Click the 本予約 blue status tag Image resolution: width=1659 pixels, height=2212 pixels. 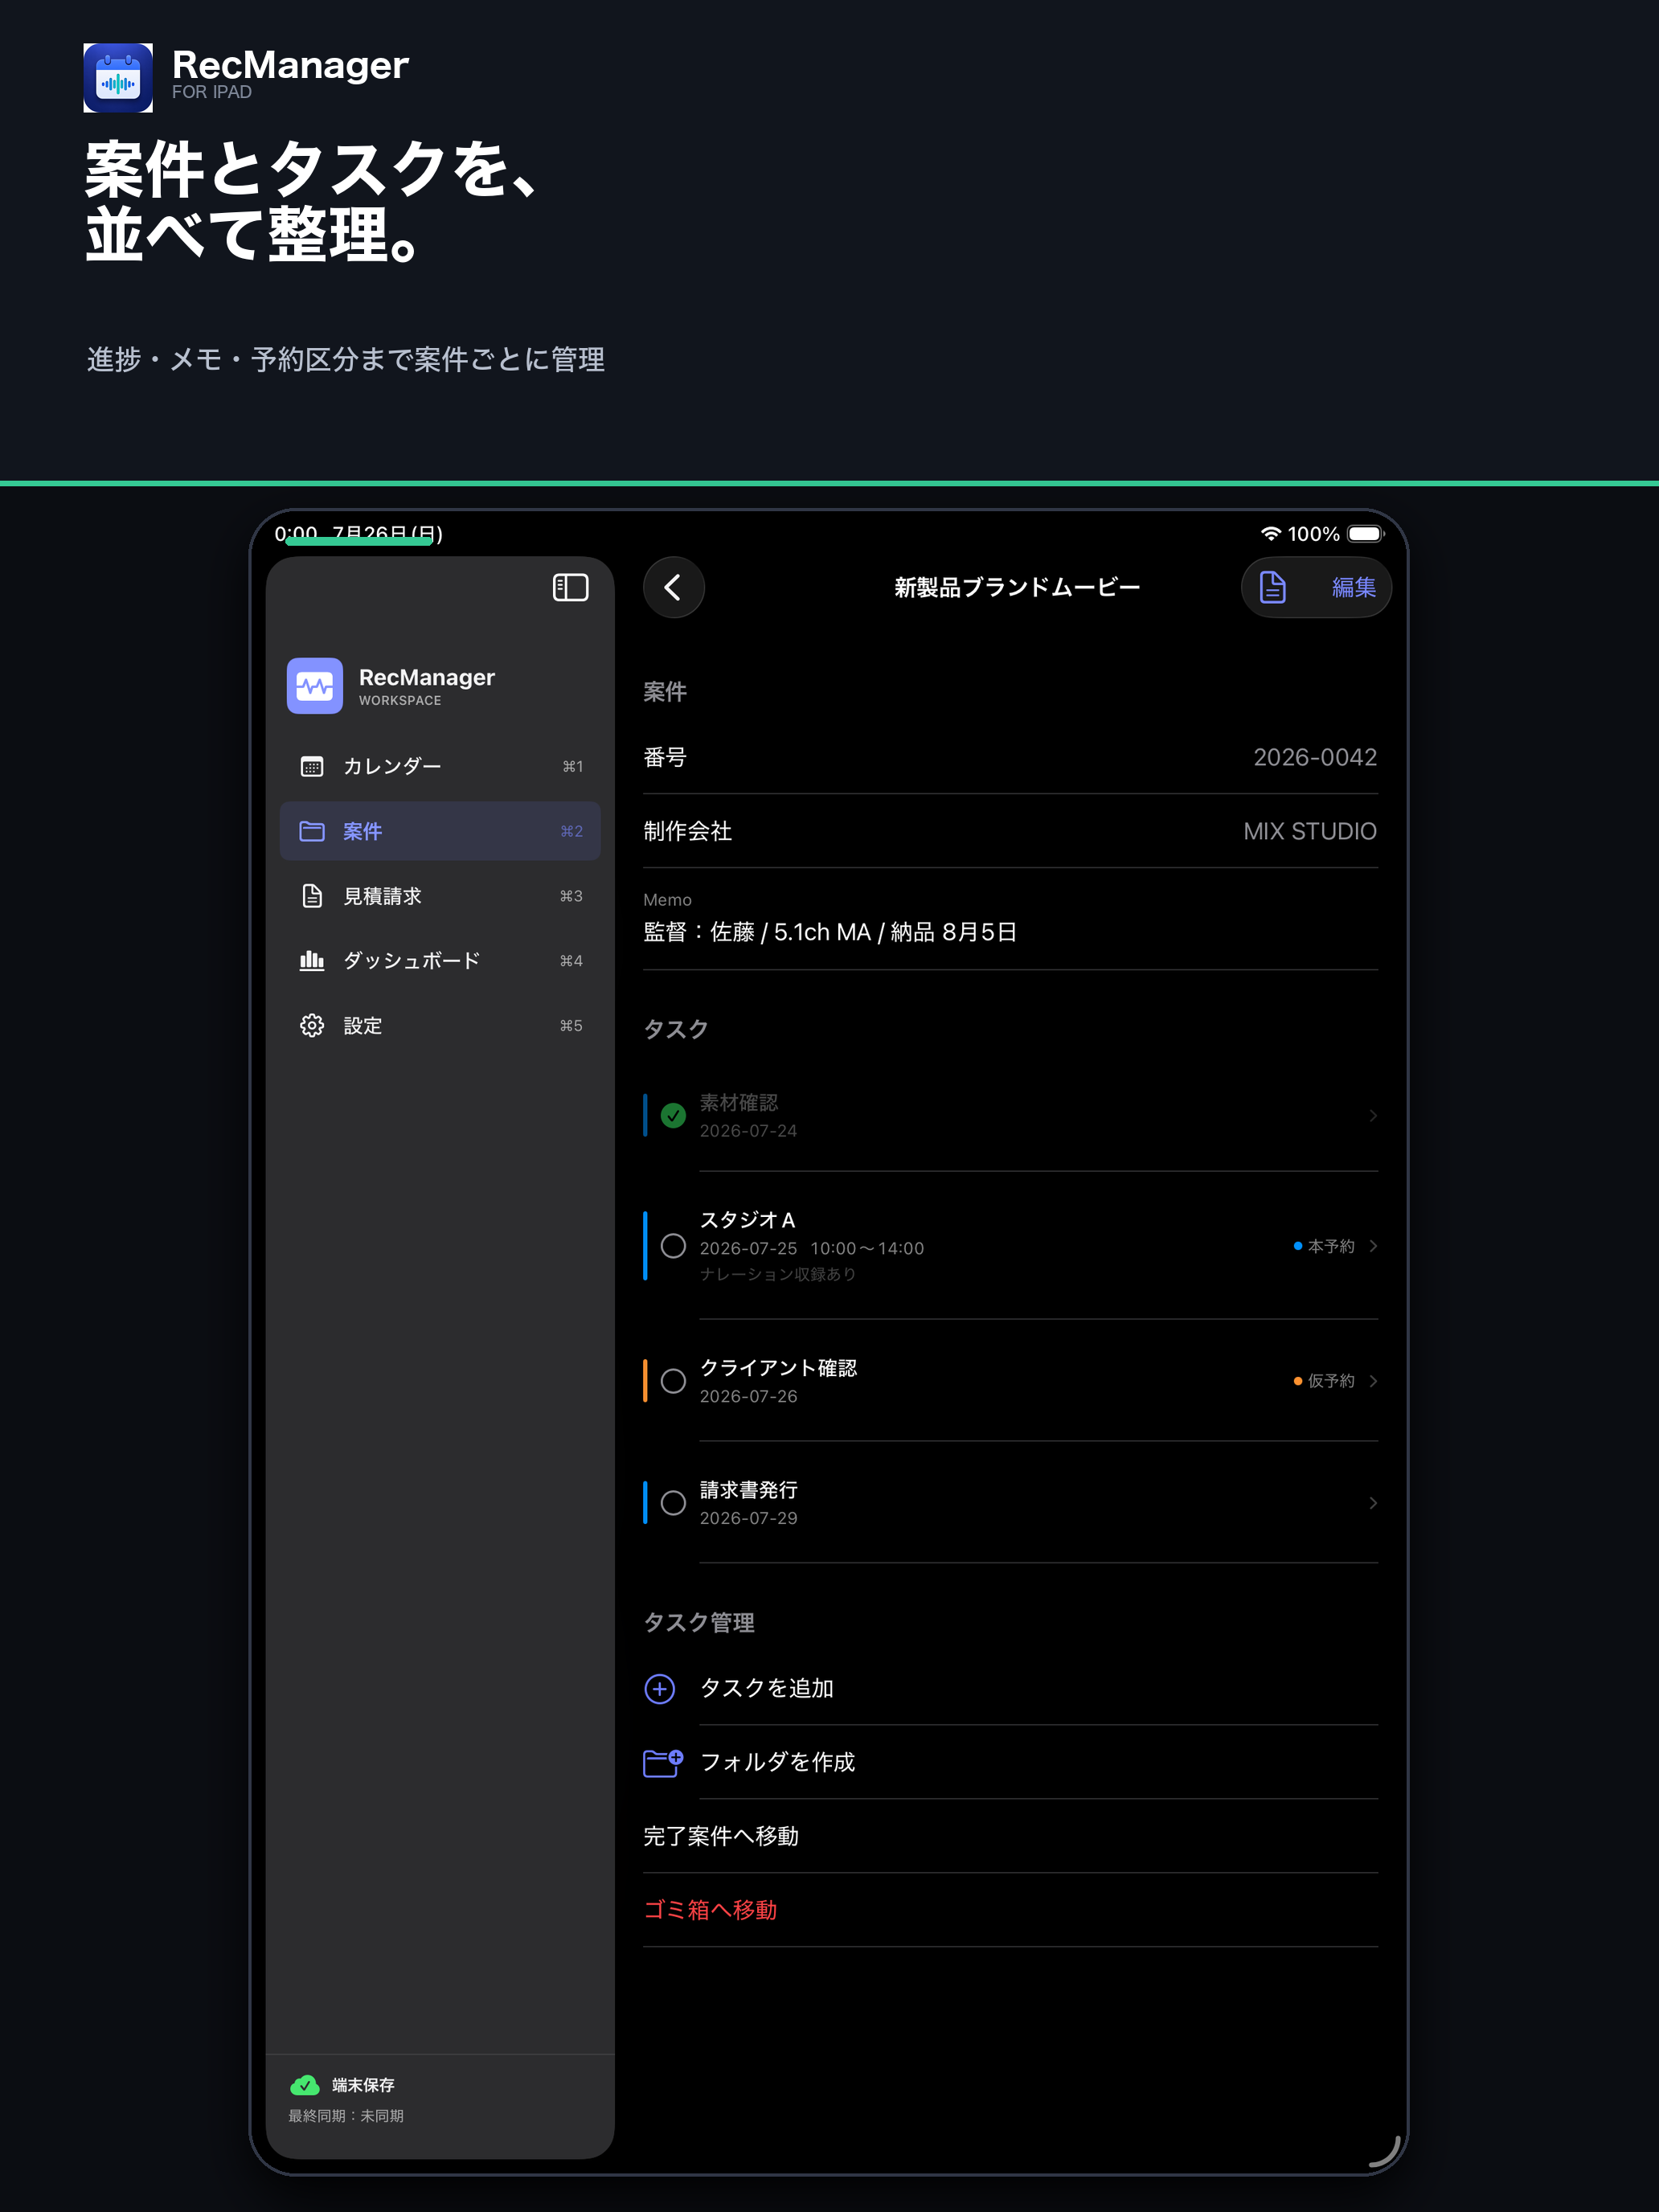1324,1246
